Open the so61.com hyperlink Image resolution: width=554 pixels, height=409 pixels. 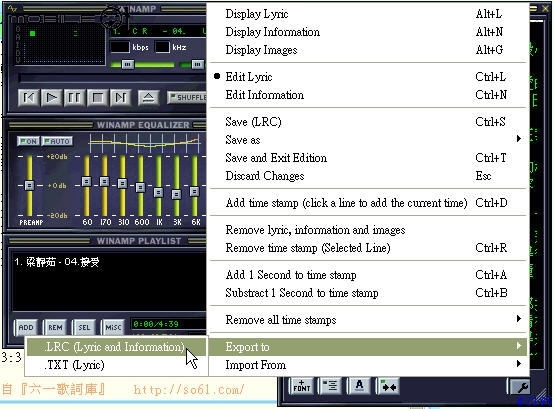189,390
